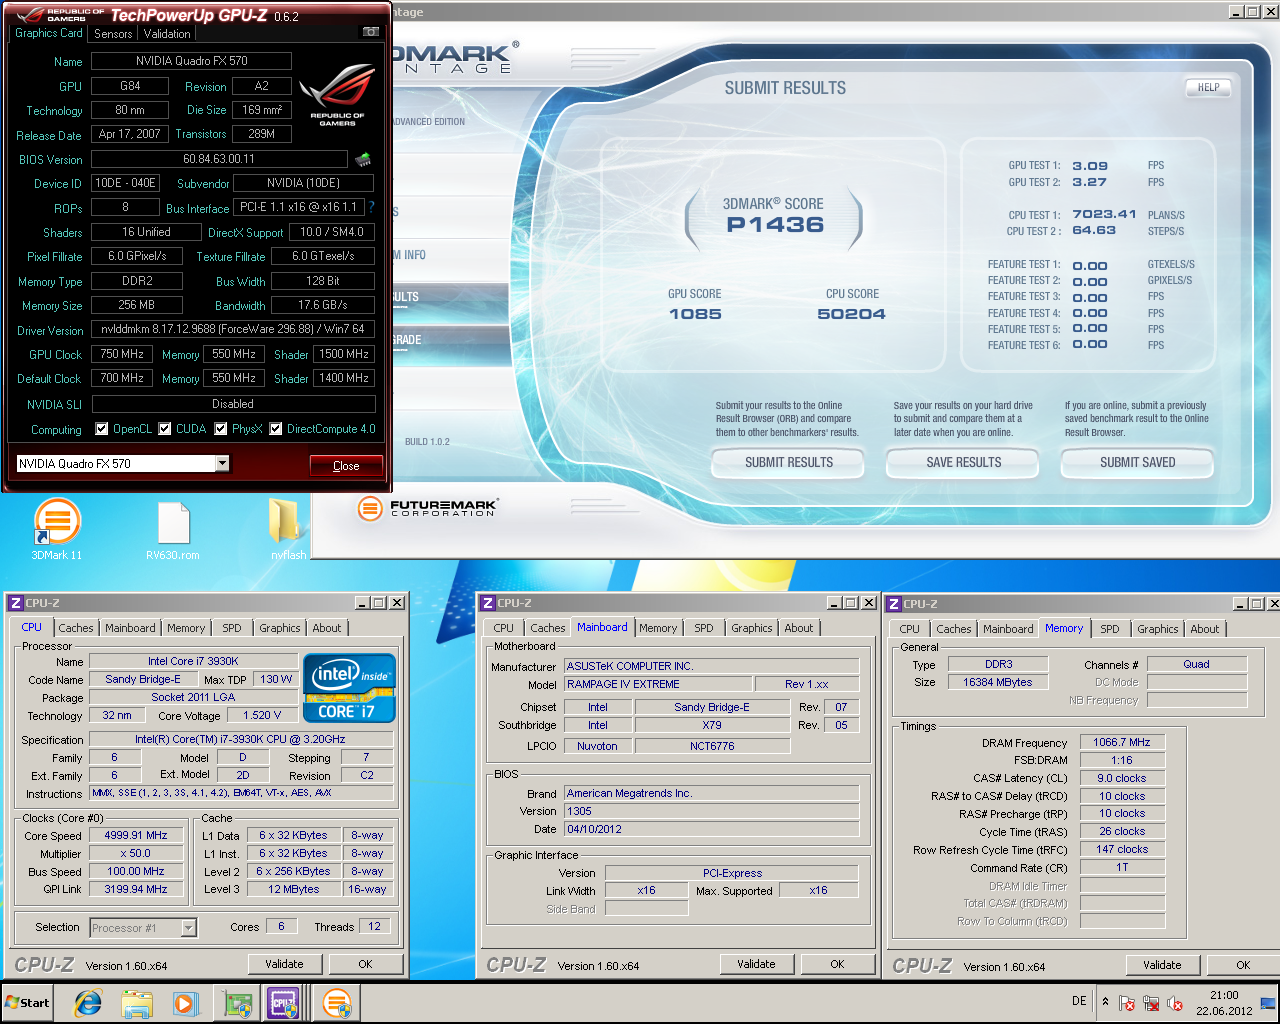1280x1024 pixels.
Task: Click HELP button in 3DMark
Action: tap(1208, 87)
